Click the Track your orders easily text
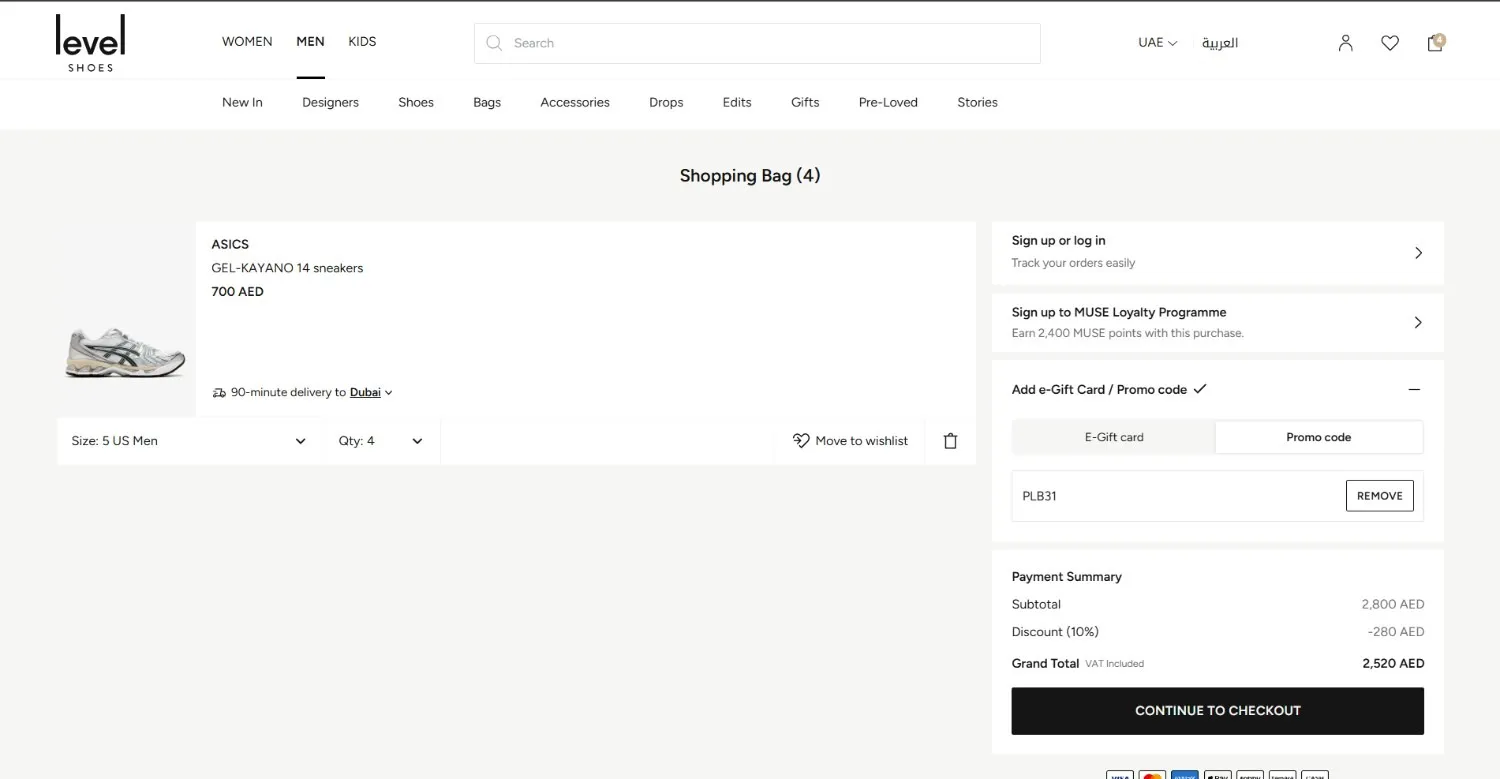The image size is (1500, 779). click(x=1073, y=263)
